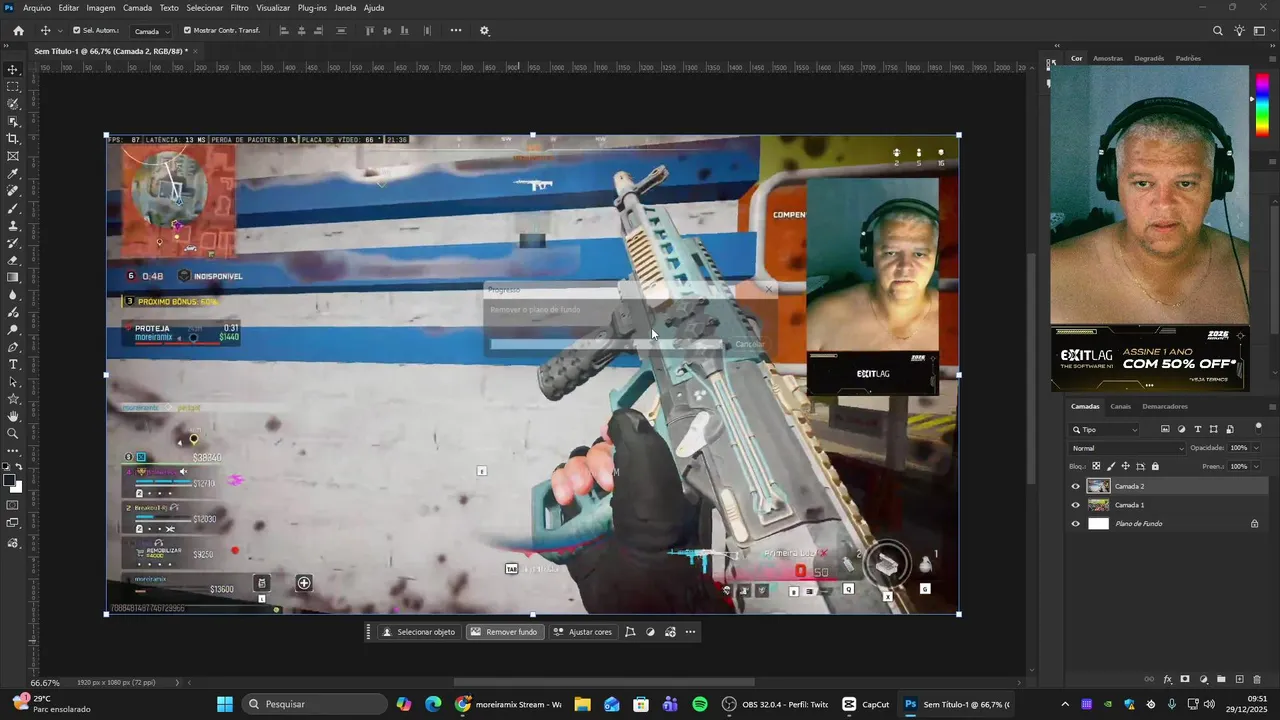Viewport: 1280px width, 720px height.
Task: Select the Brush tool
Action: pyautogui.click(x=13, y=209)
